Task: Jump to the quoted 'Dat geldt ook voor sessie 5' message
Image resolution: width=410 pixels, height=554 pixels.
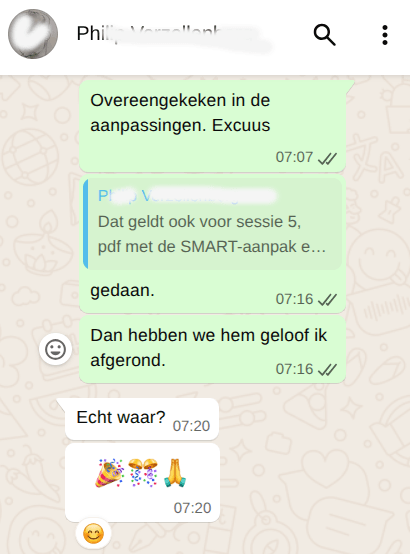Action: [212, 224]
